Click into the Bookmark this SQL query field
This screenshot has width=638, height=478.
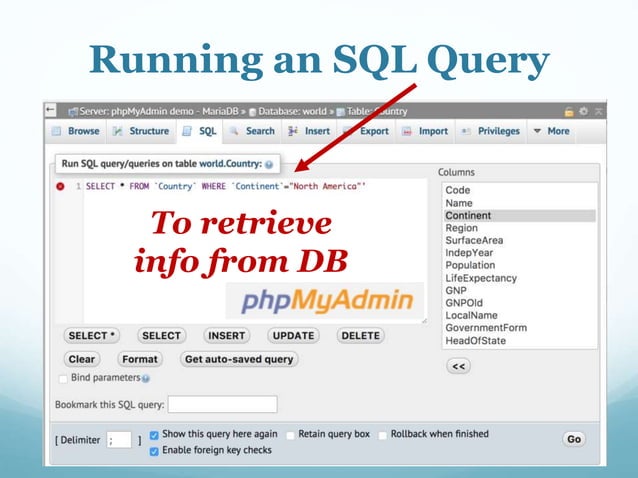click(x=223, y=404)
